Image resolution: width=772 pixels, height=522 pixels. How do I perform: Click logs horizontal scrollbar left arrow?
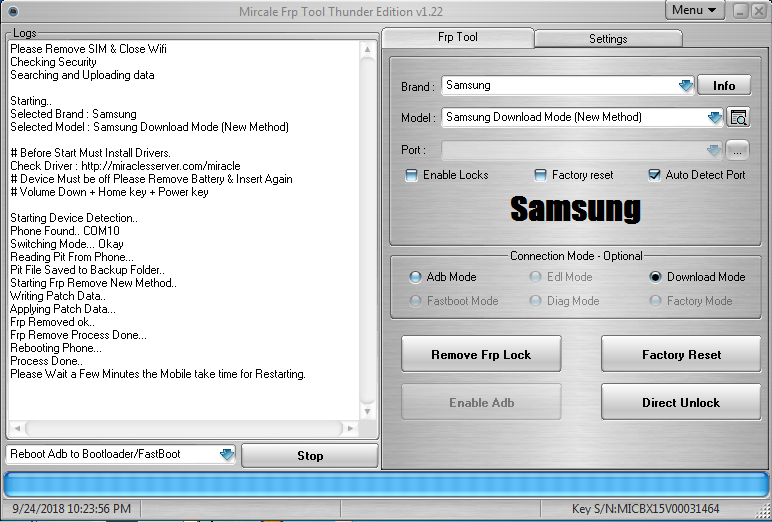click(17, 428)
